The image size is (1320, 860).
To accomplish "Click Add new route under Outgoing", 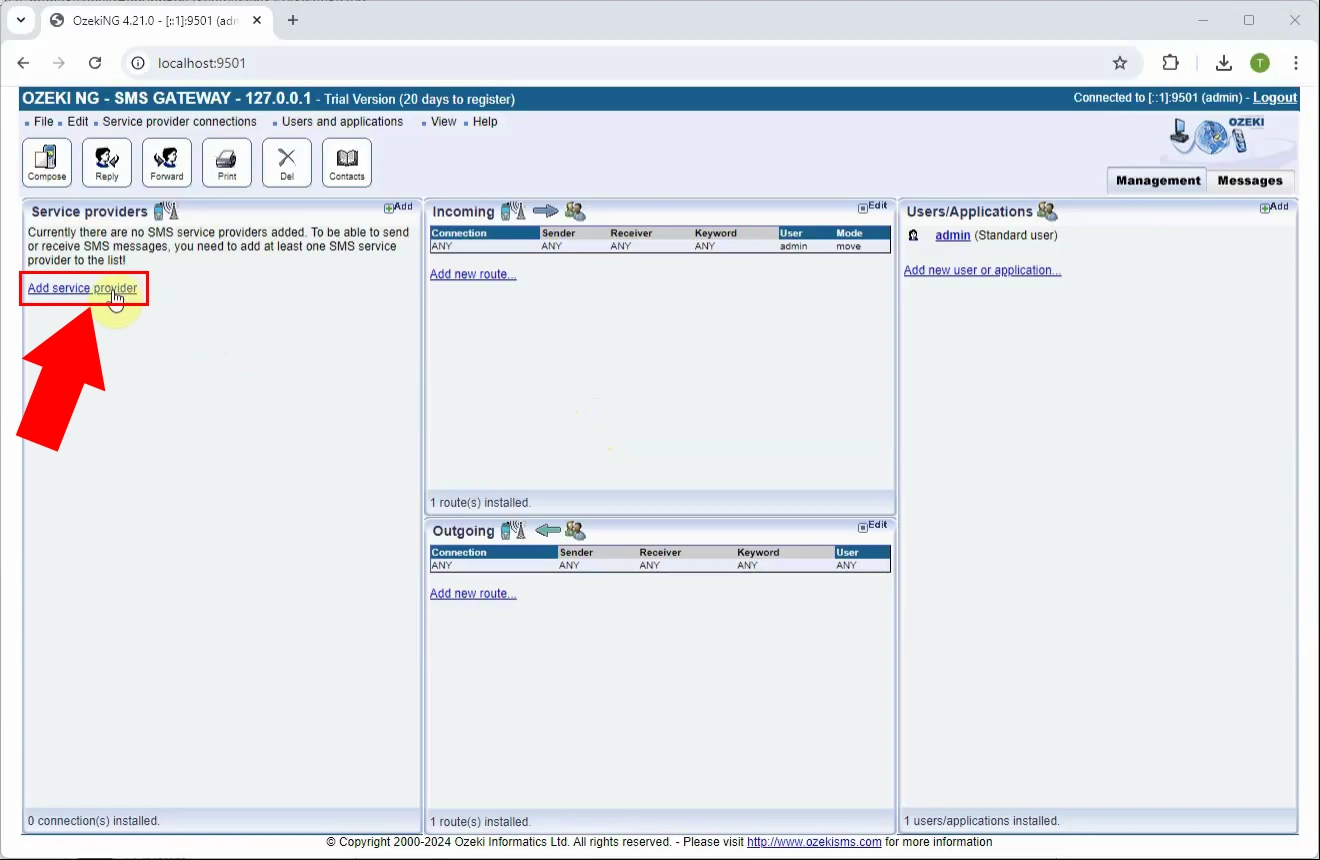I will coord(473,593).
